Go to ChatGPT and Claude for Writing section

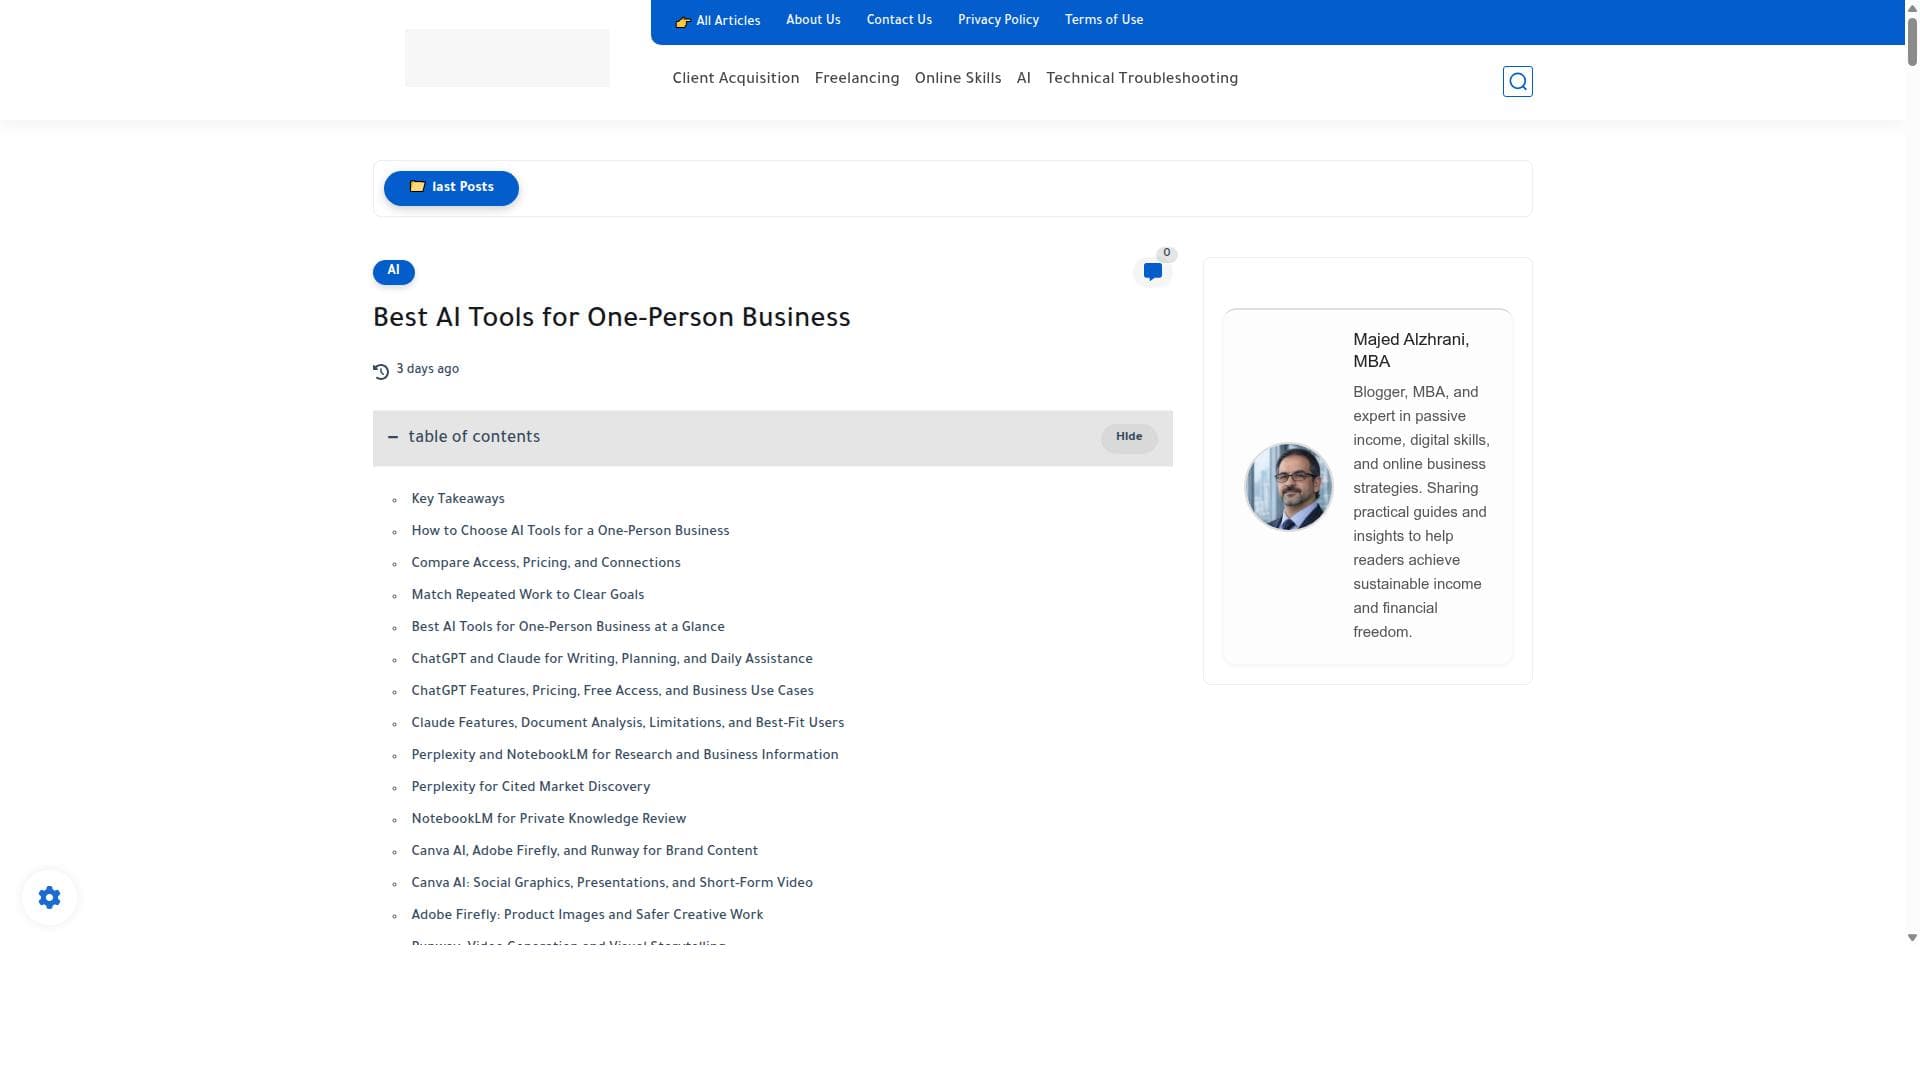click(612, 659)
